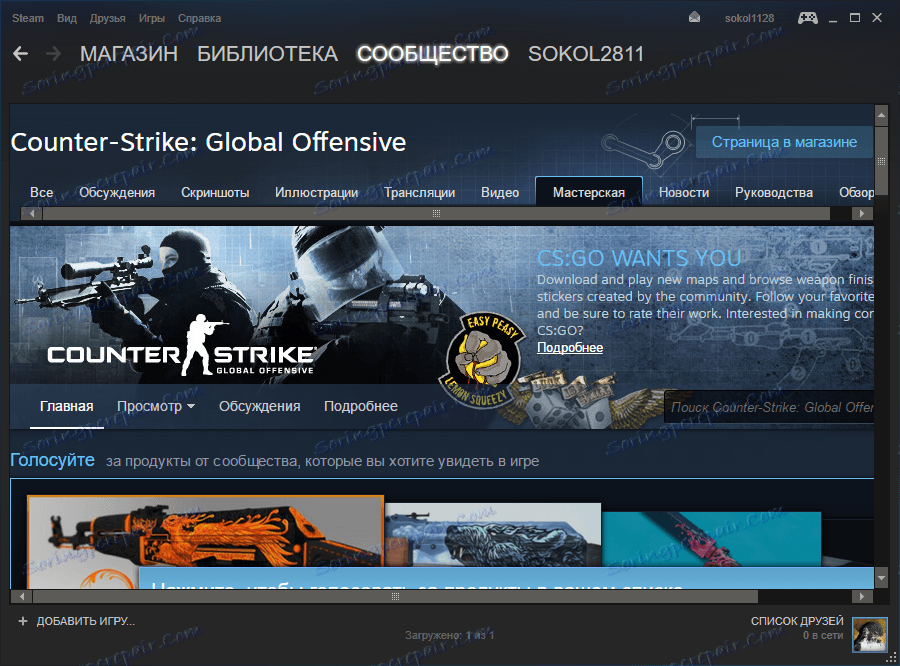Click Страница в магазине button
Image resolution: width=900 pixels, height=666 pixels.
pyautogui.click(x=784, y=142)
